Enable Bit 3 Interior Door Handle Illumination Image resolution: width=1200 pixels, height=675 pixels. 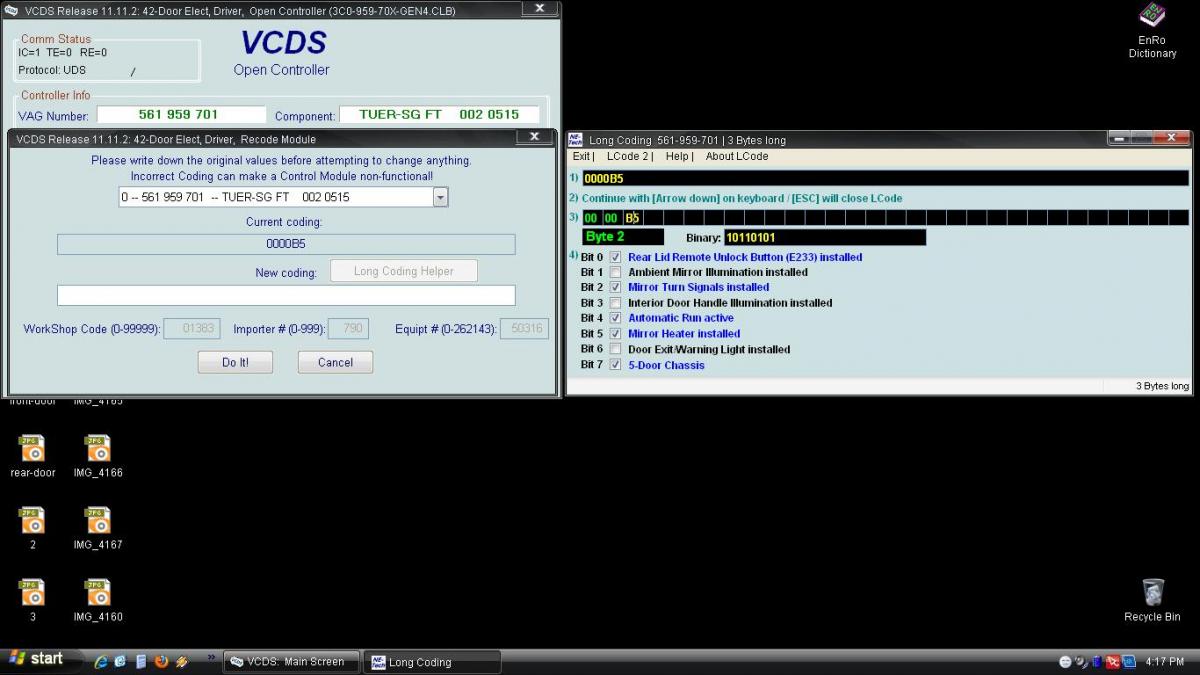coord(616,303)
